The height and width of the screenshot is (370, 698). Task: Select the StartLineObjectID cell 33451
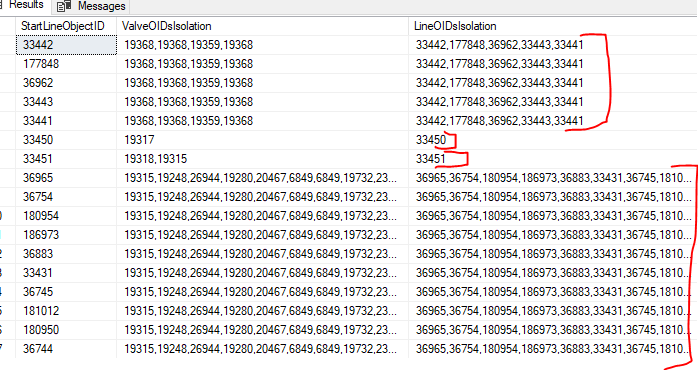(66, 159)
